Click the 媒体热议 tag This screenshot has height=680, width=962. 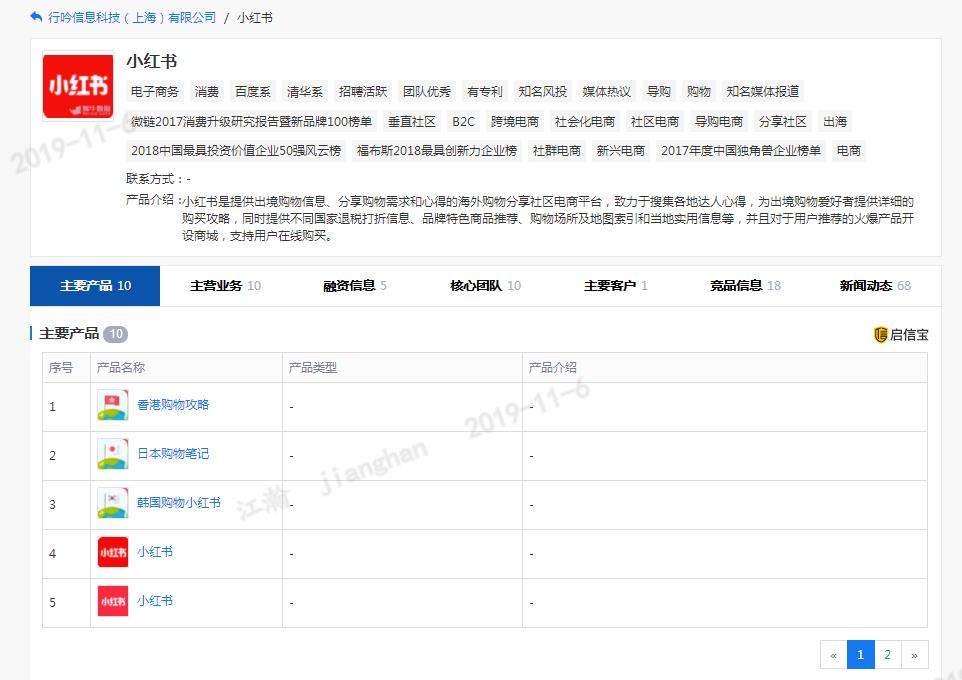(606, 91)
